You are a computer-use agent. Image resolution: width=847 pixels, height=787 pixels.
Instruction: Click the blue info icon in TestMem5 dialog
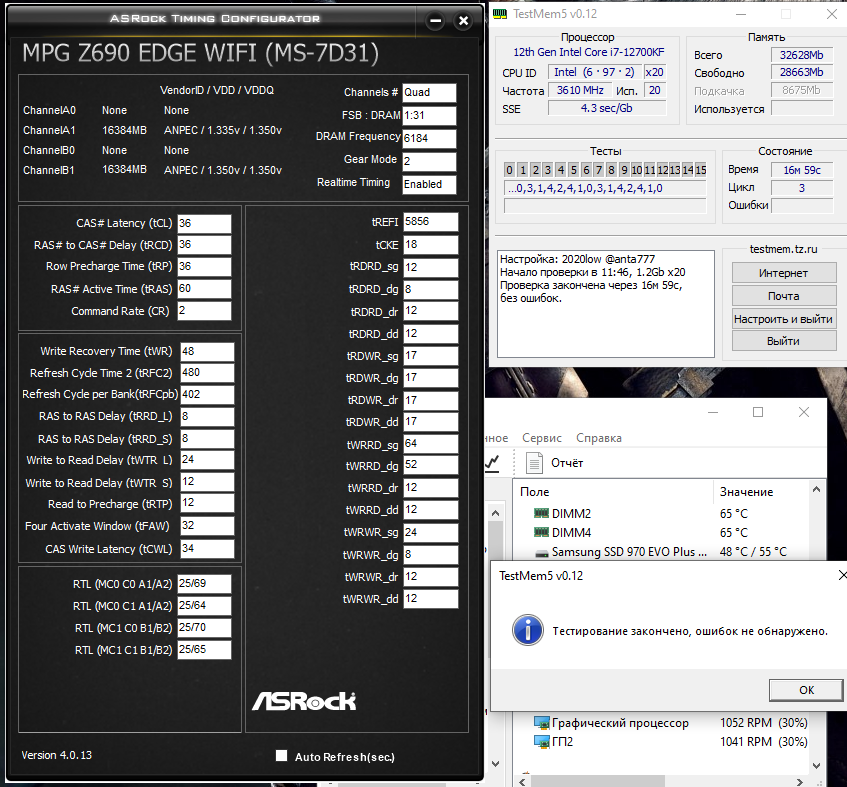click(x=528, y=630)
